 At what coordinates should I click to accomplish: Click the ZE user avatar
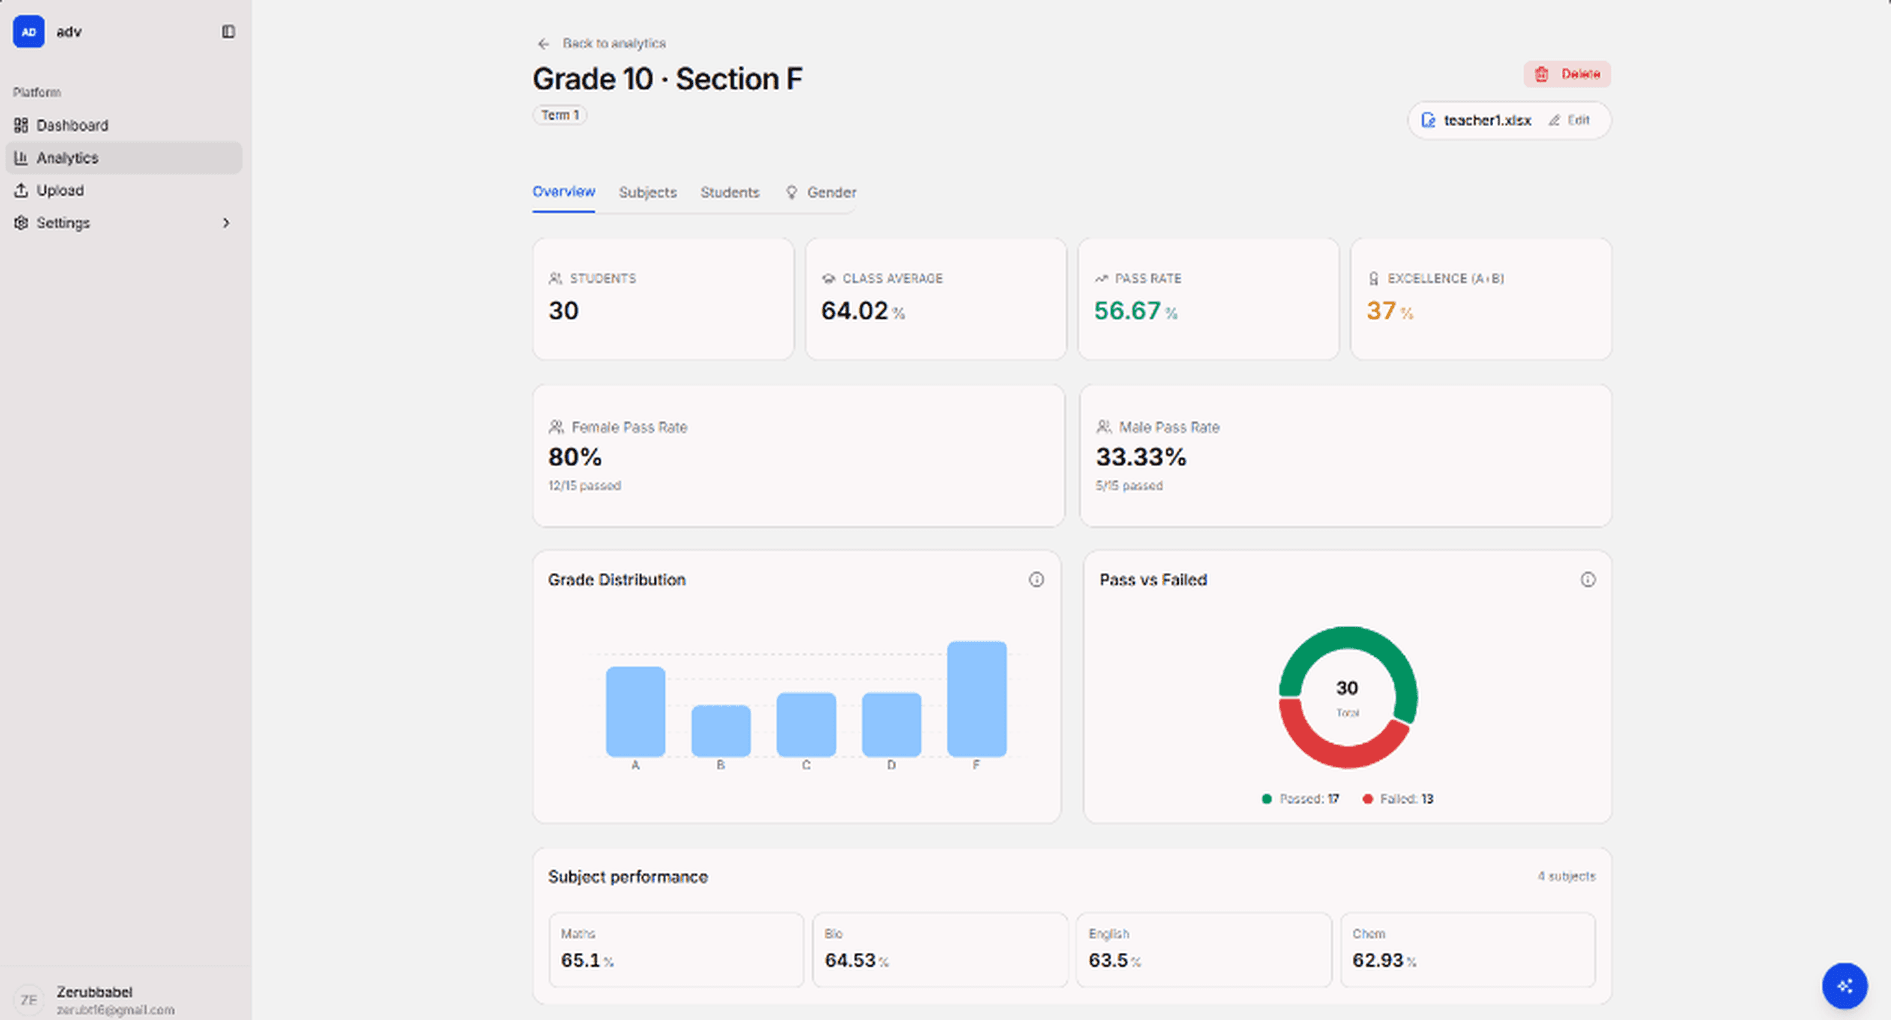pos(29,1000)
